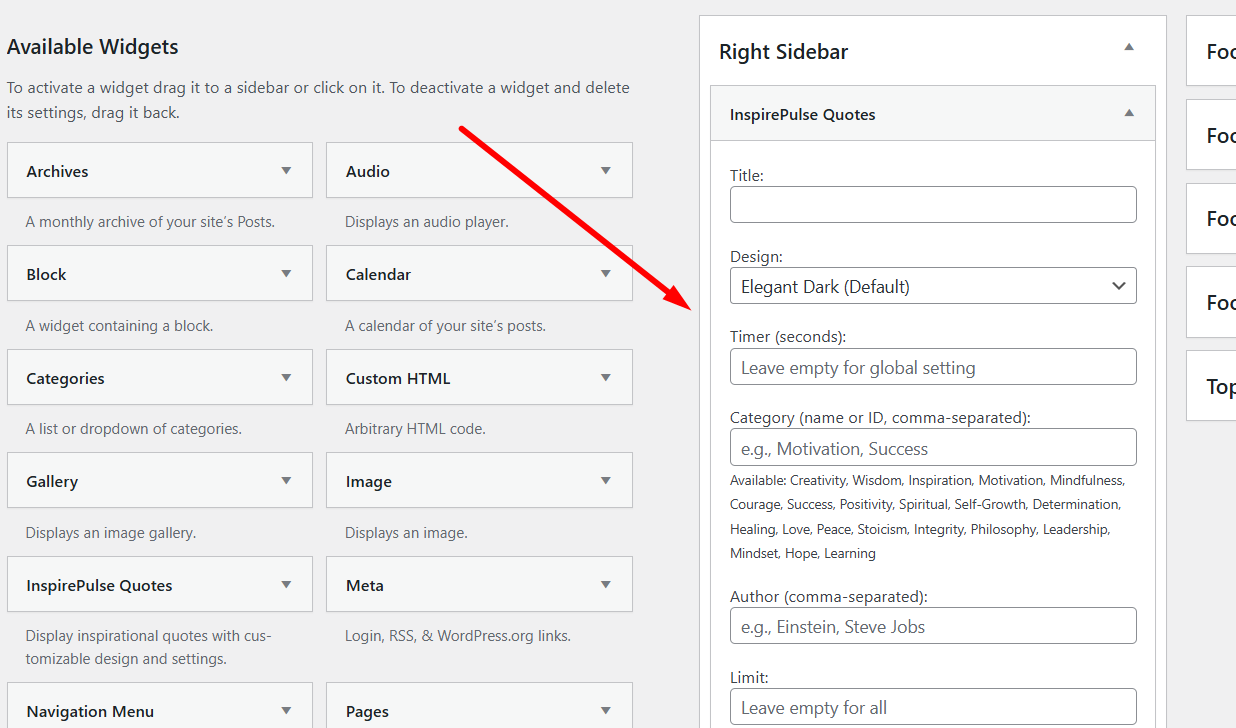Click the Author comma-separated field

932,626
